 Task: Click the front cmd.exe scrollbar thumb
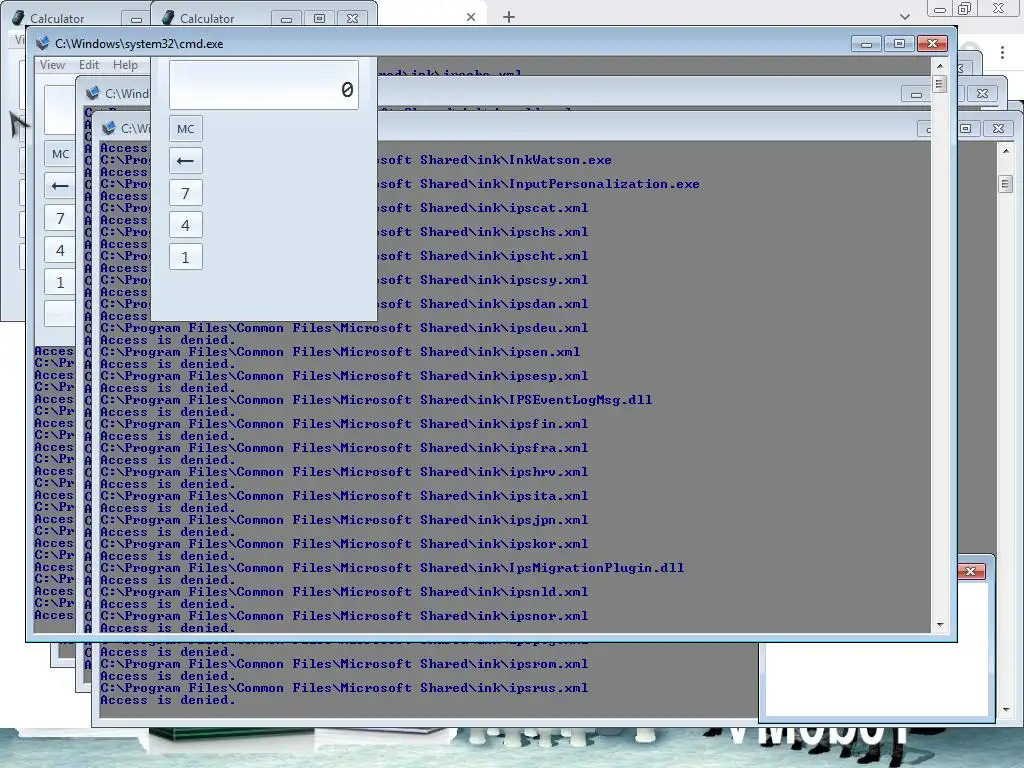[940, 84]
